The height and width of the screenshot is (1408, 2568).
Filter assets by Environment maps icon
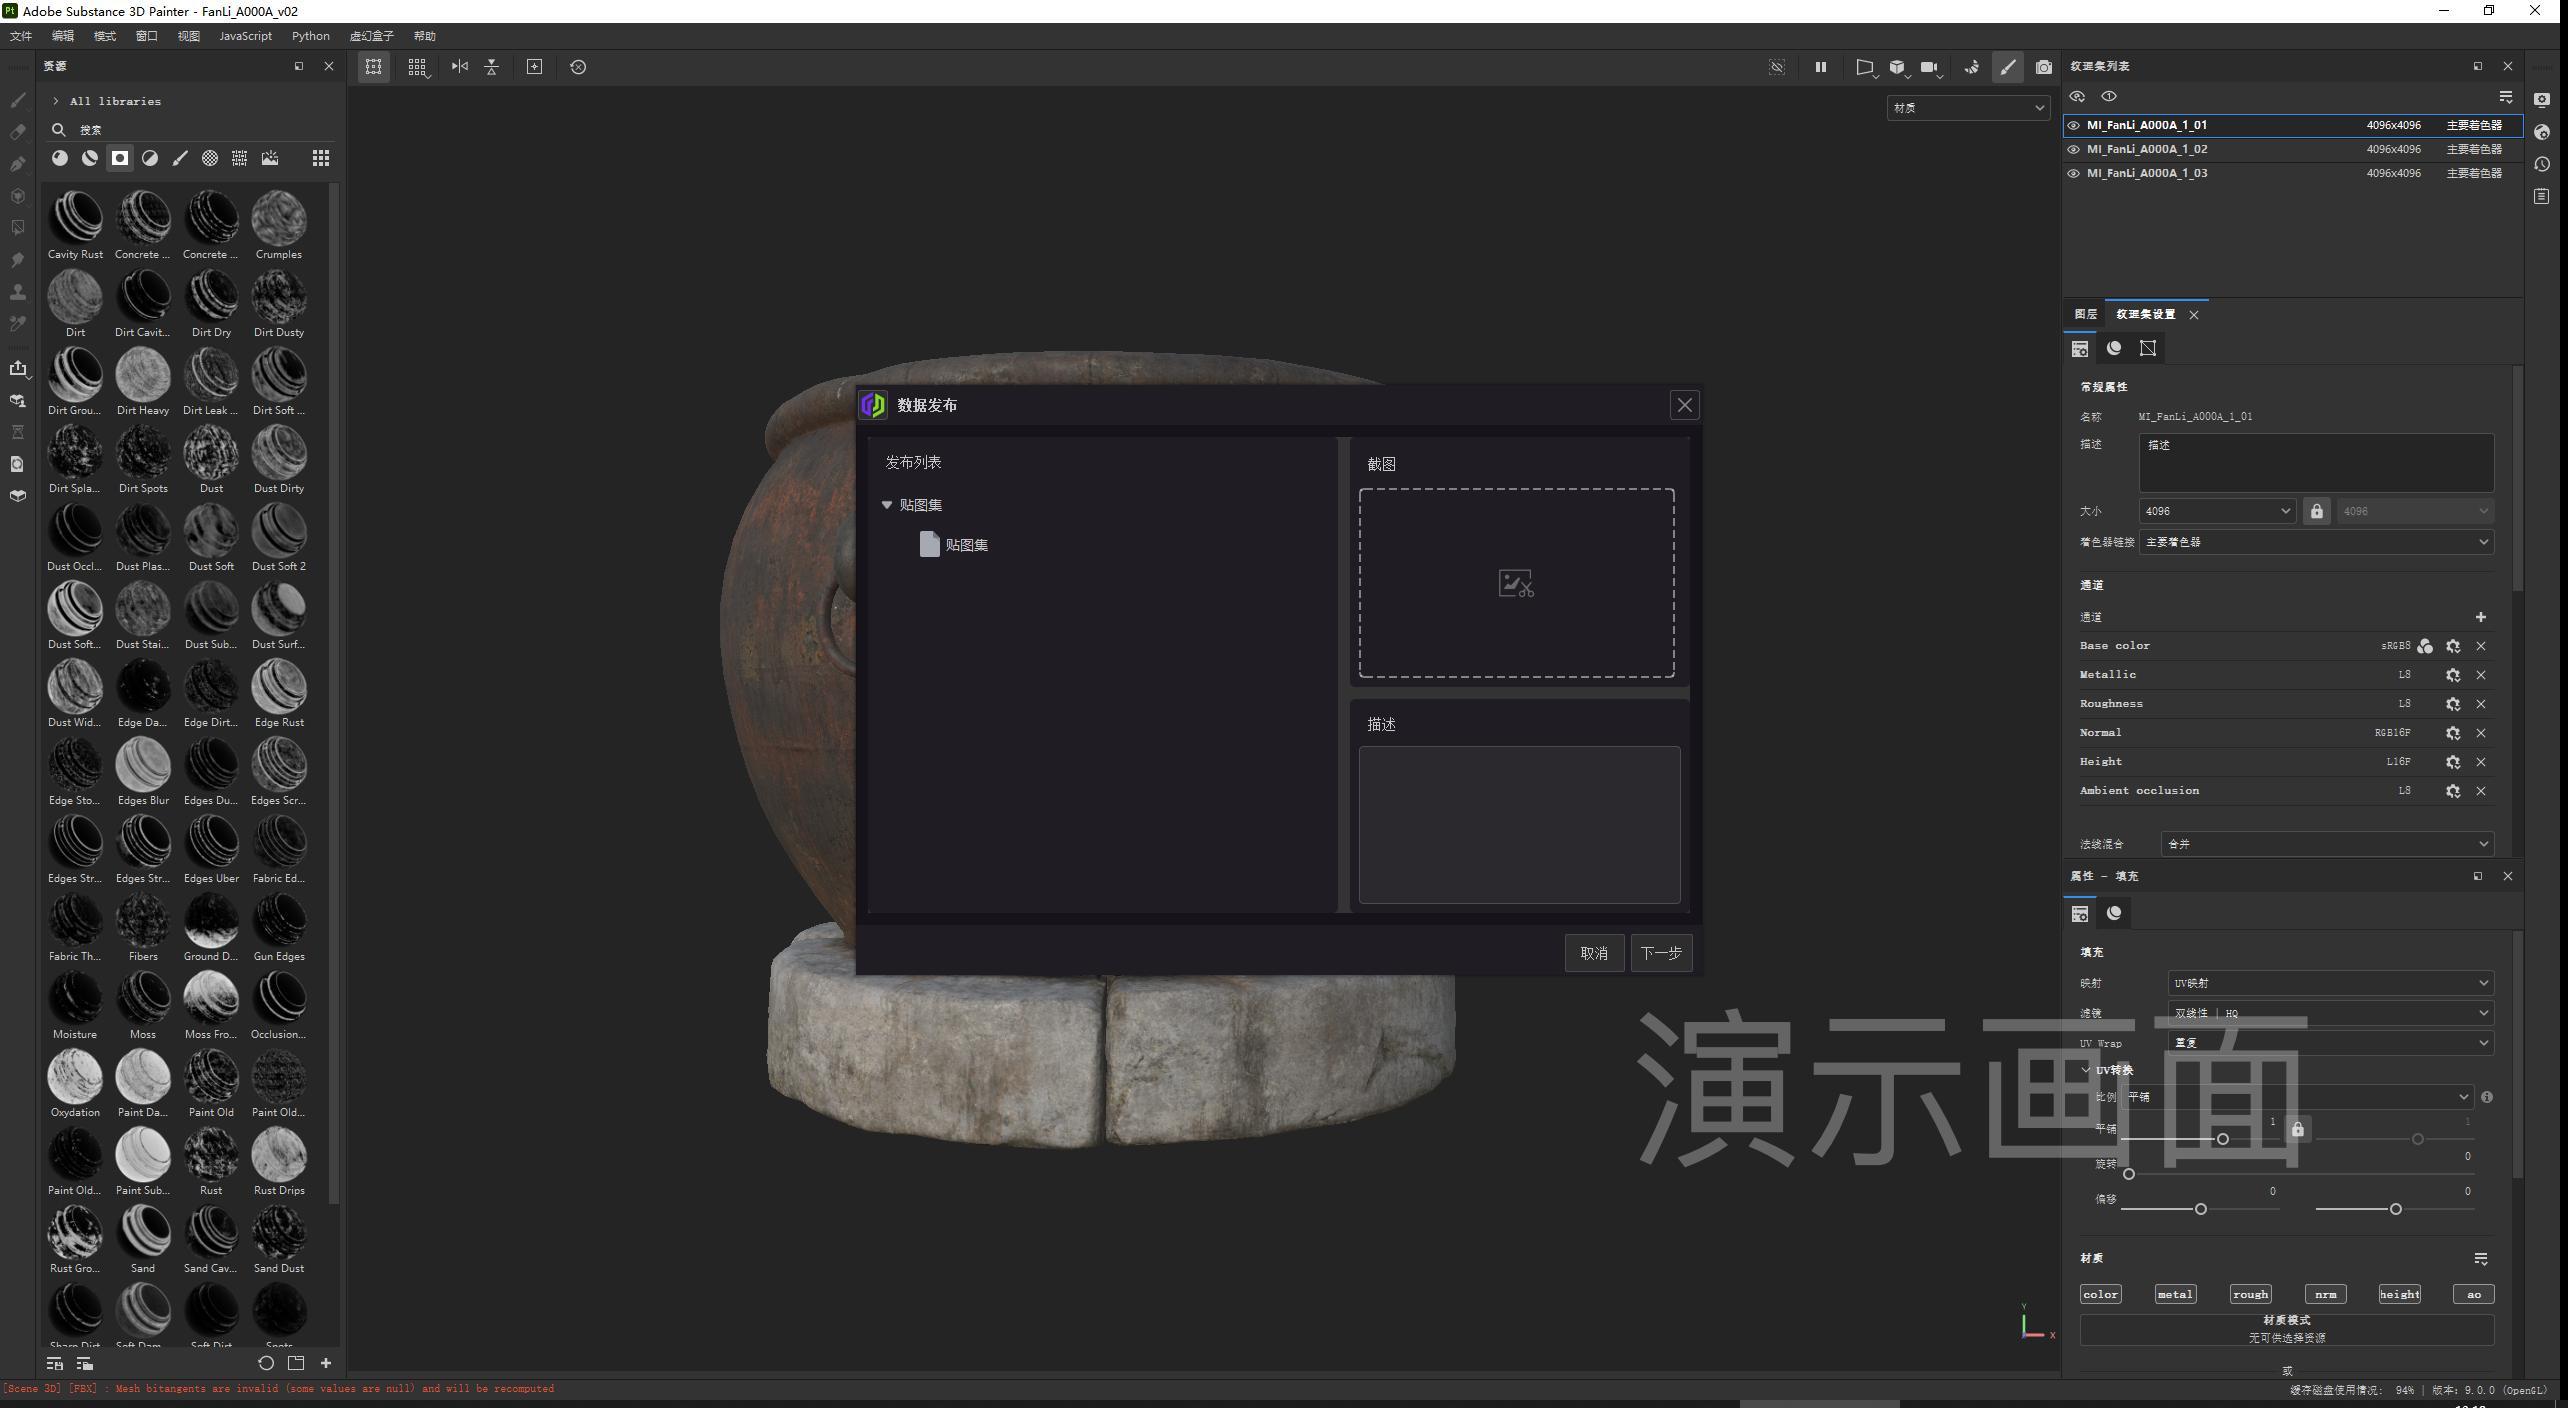click(x=270, y=158)
